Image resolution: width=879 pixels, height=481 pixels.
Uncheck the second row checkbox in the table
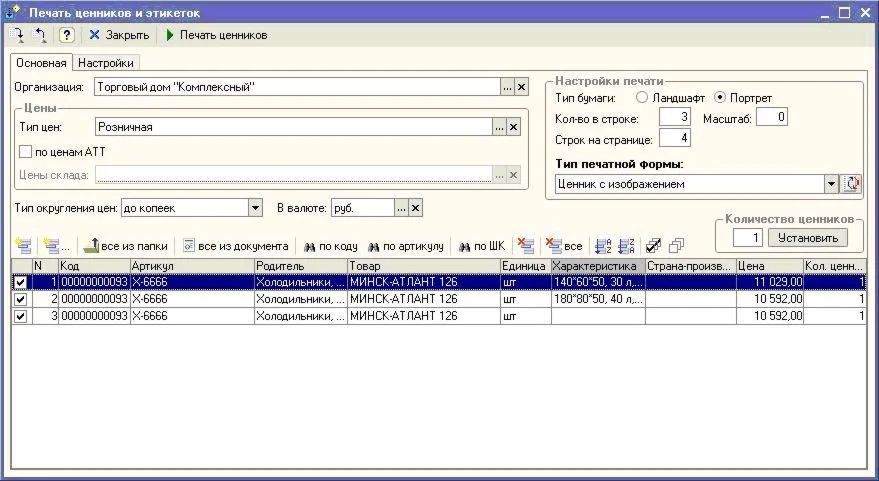[x=21, y=299]
